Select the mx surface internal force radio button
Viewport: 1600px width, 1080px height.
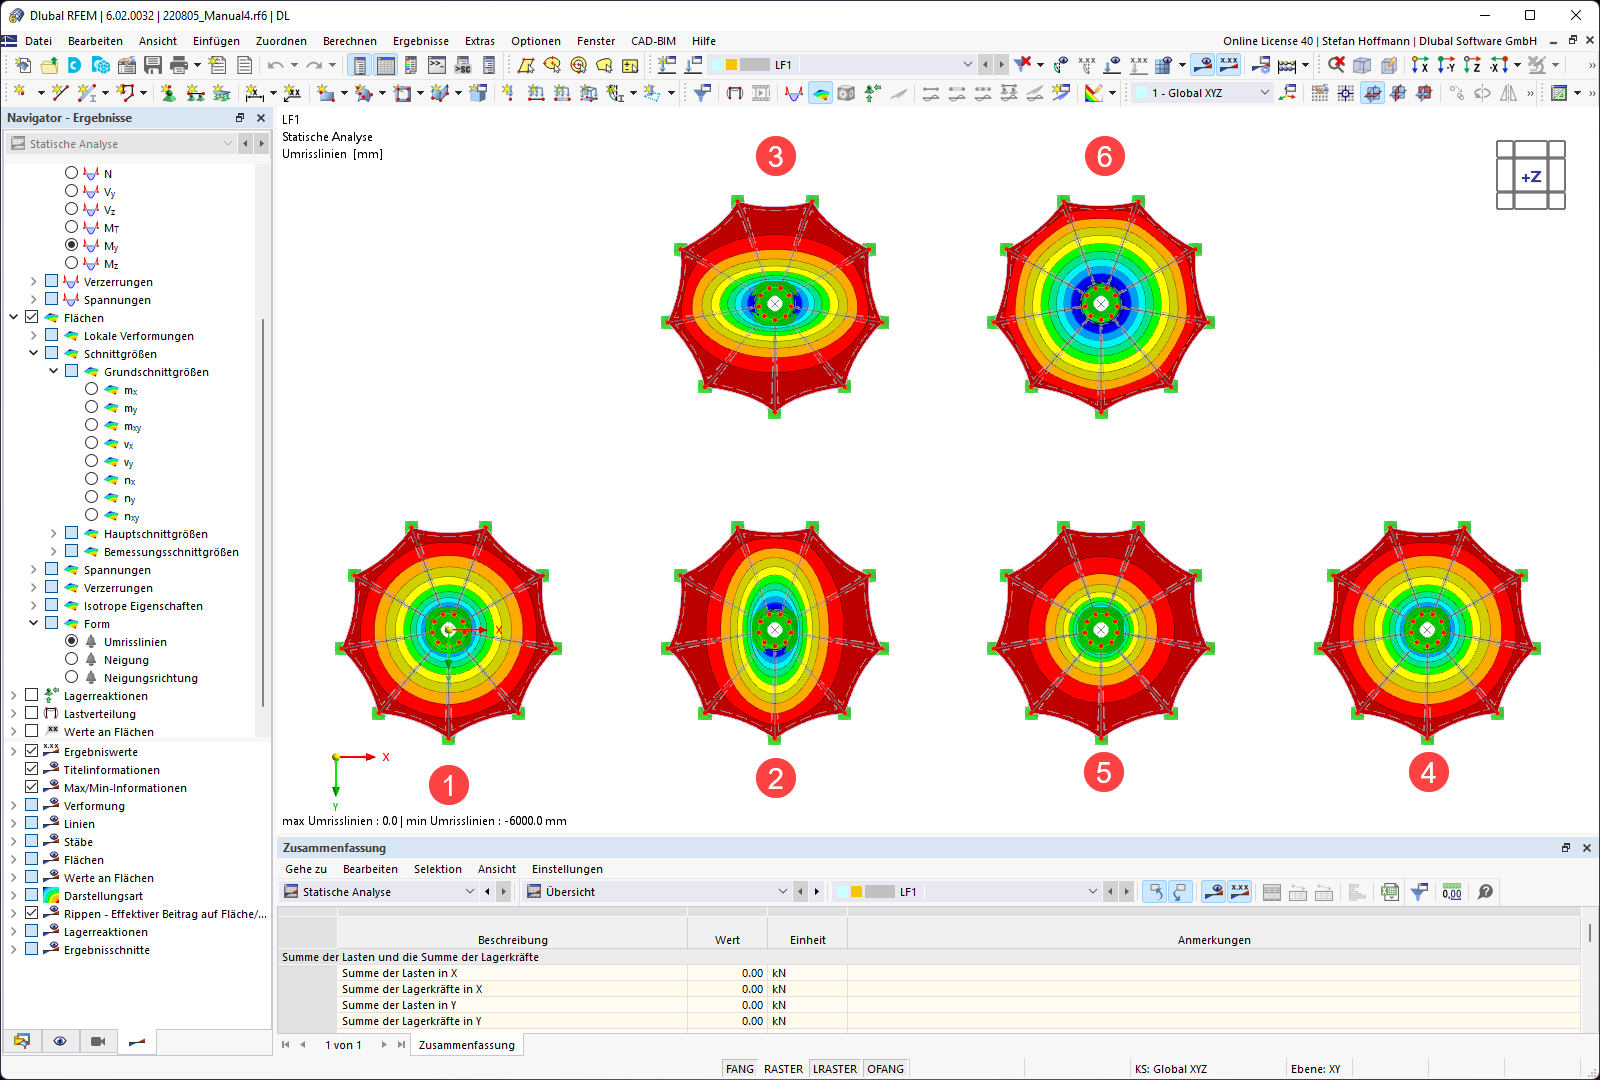pos(91,389)
